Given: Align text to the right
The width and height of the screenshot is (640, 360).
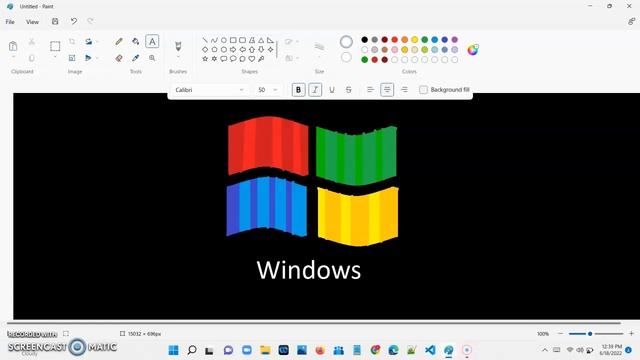Looking at the screenshot, I should [404, 90].
